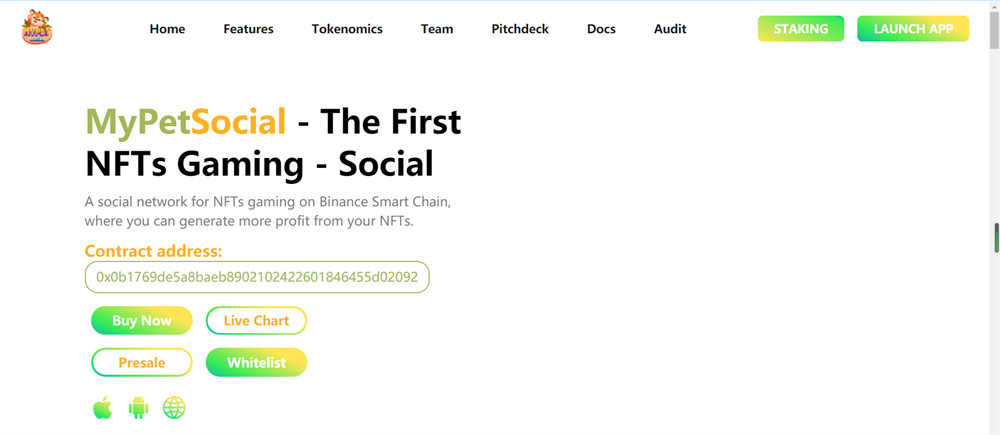Open Docs from the navigation bar
Image resolution: width=1000 pixels, height=435 pixels.
[x=601, y=29]
